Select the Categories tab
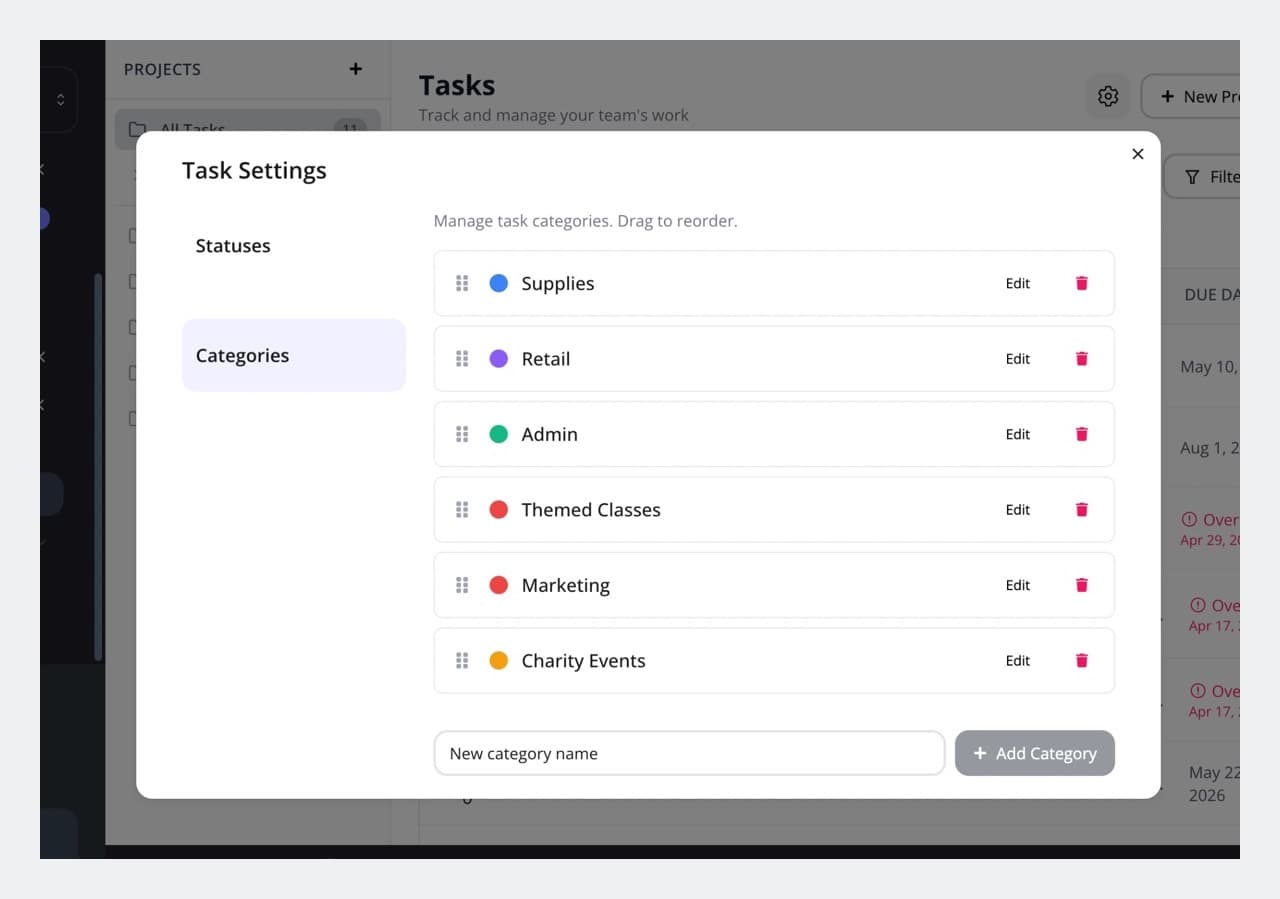This screenshot has width=1280, height=899. [x=294, y=355]
